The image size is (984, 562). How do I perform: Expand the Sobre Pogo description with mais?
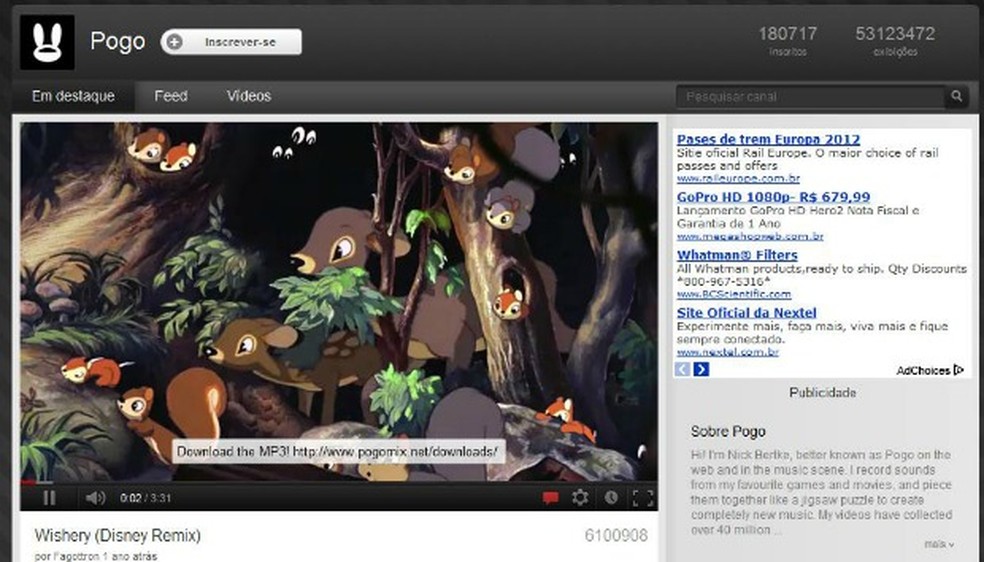pos(939,544)
